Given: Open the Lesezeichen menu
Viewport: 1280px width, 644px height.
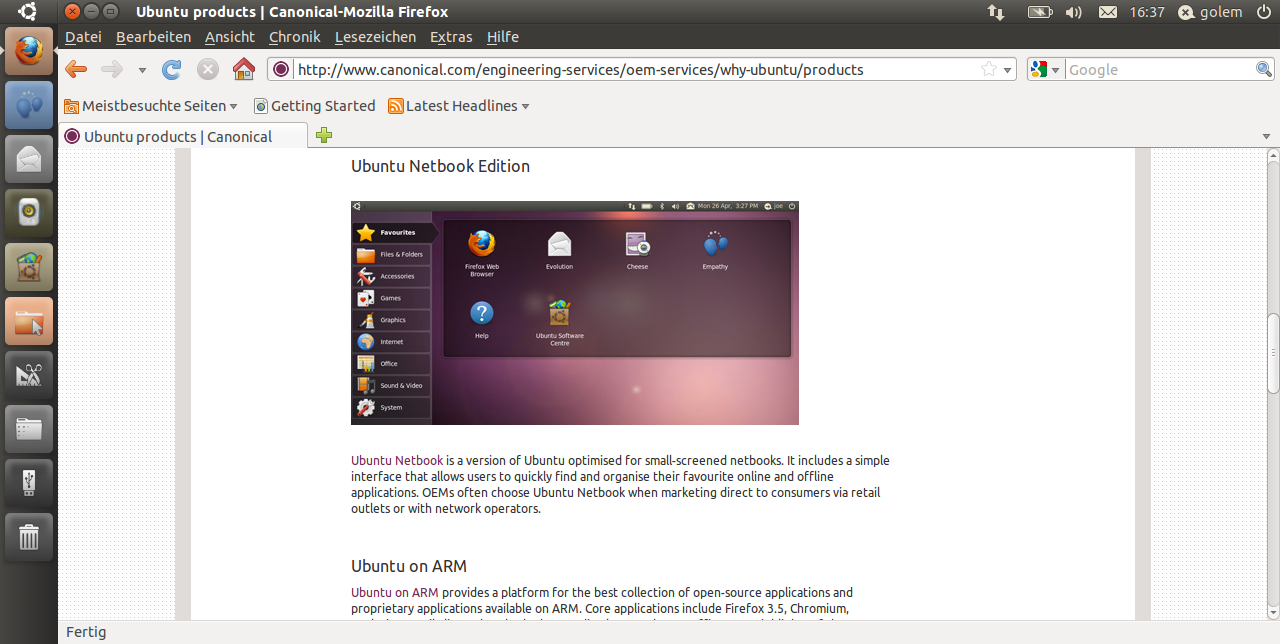Looking at the screenshot, I should 375,37.
